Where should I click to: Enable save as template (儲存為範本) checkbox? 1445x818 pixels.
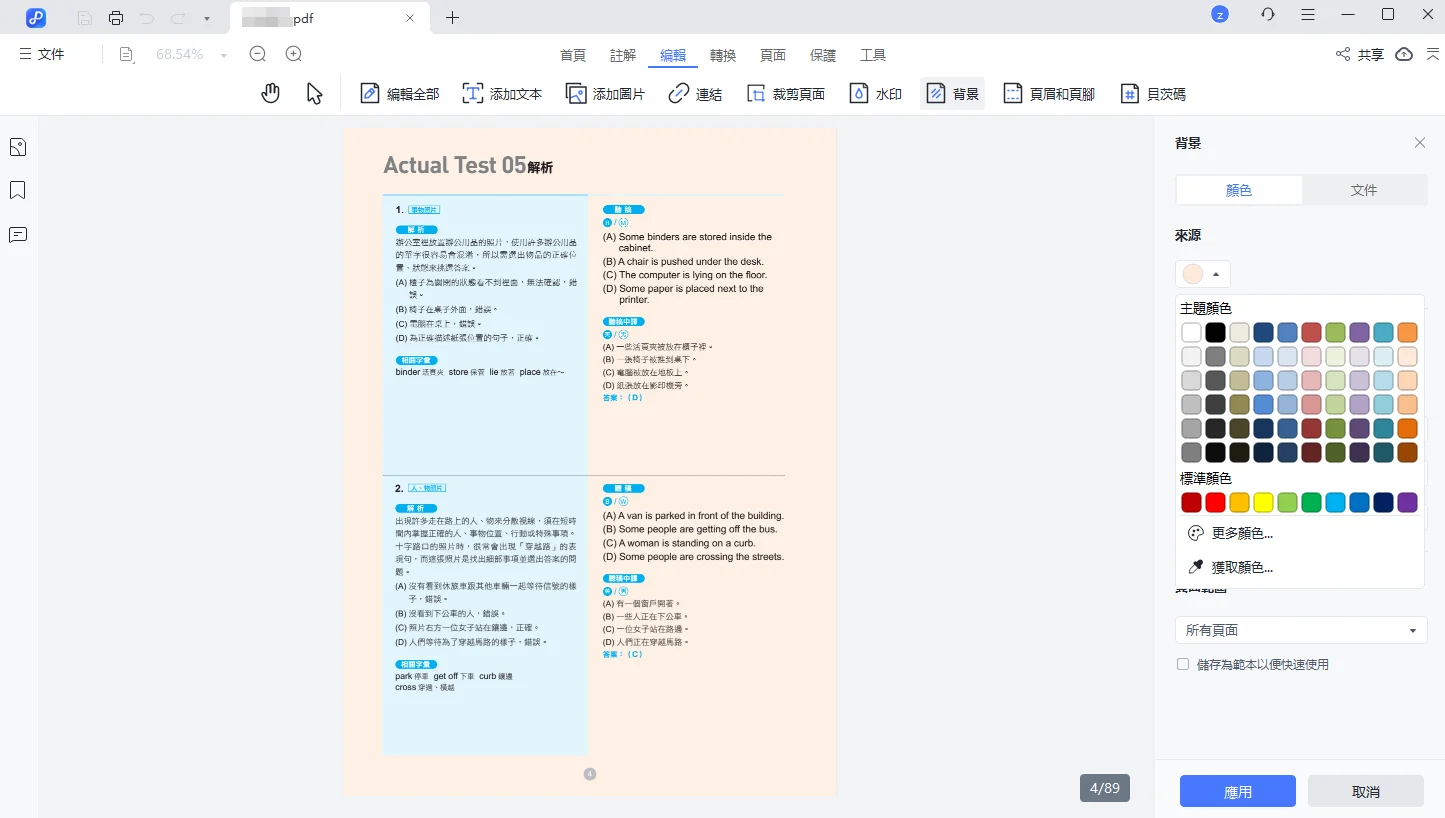pos(1183,664)
